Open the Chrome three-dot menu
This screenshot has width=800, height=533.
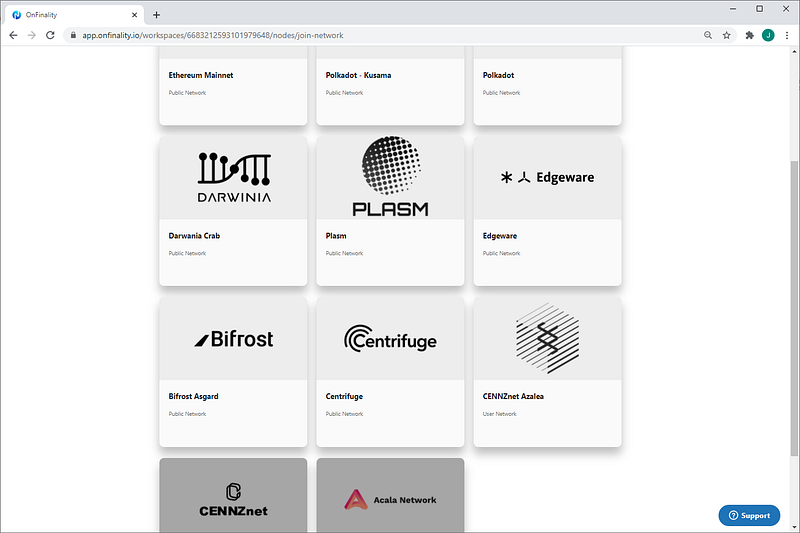(x=787, y=35)
